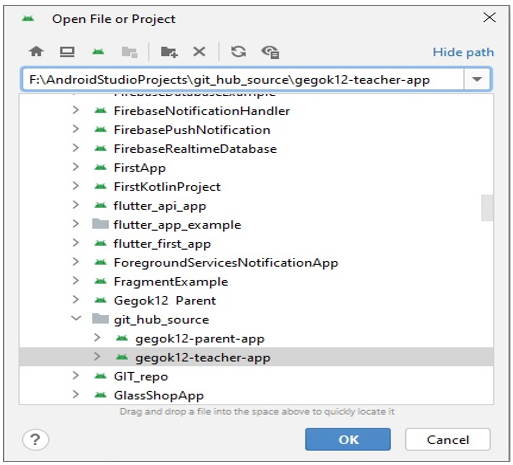513x465 pixels.
Task: Cancel the open project dialog
Action: [448, 439]
